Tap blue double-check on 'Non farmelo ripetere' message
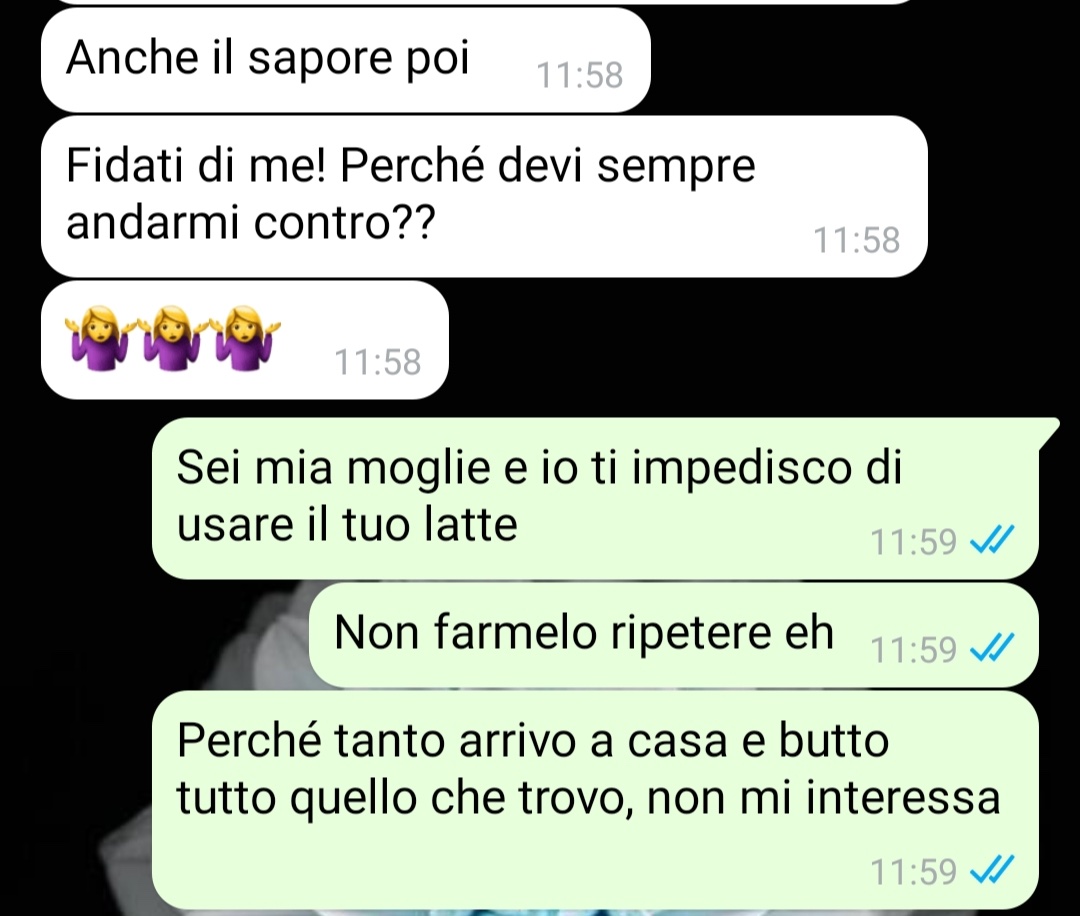The image size is (1080, 916). click(992, 648)
